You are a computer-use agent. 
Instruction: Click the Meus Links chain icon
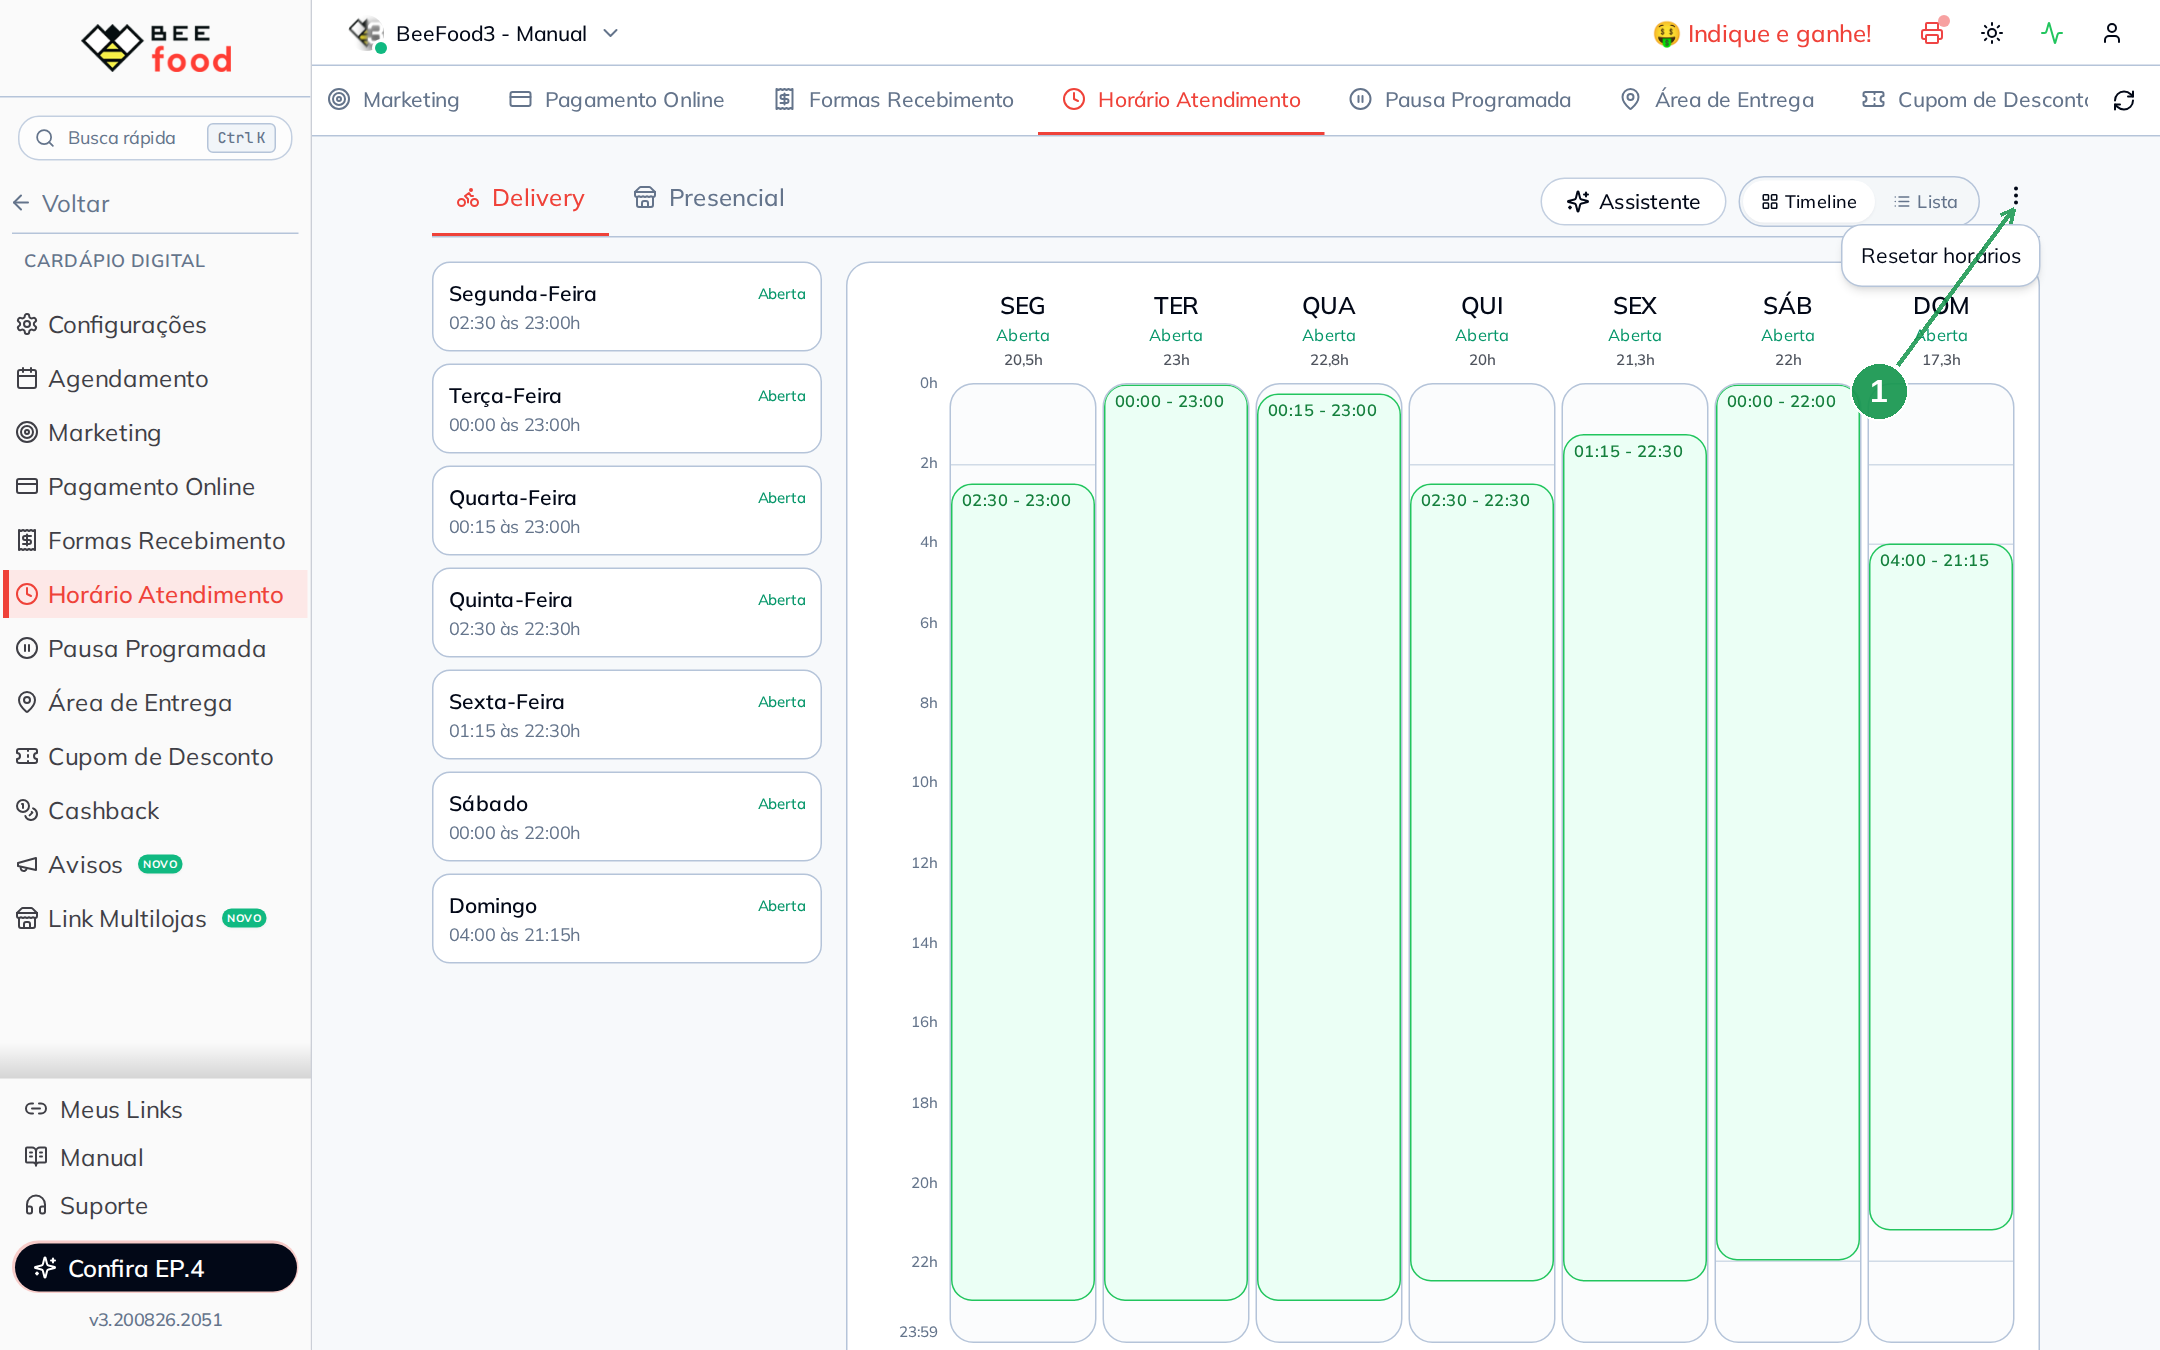[36, 1109]
